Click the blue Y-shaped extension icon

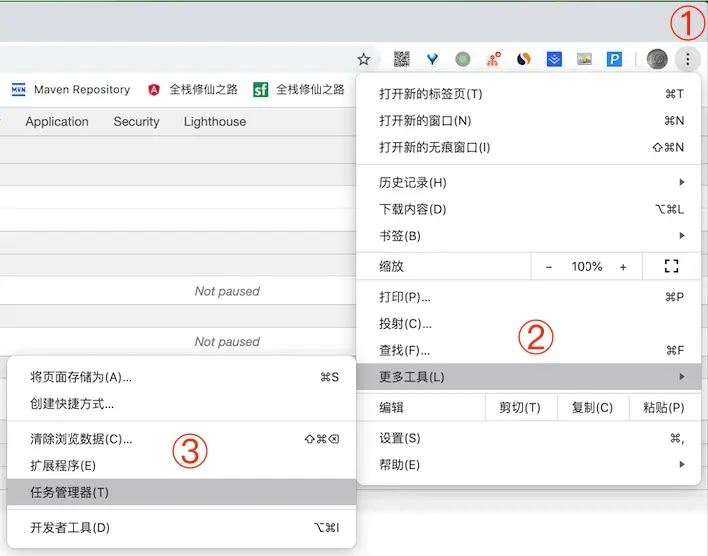pyautogui.click(x=433, y=59)
